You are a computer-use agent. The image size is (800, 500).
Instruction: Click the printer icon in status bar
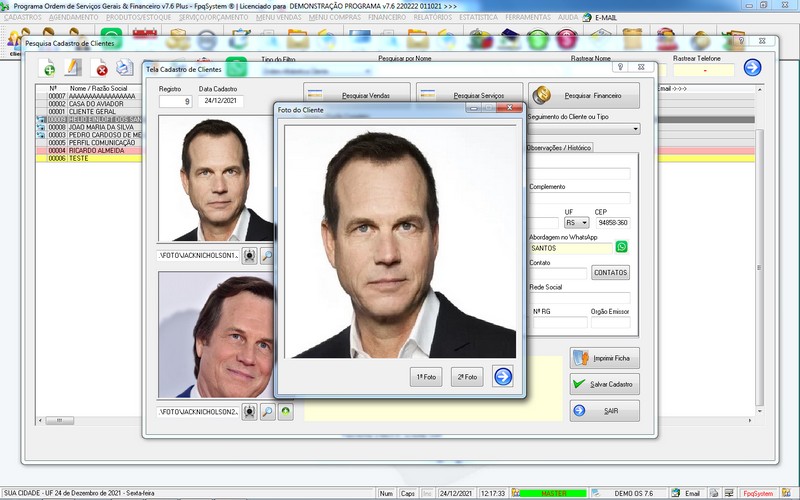click(x=714, y=493)
